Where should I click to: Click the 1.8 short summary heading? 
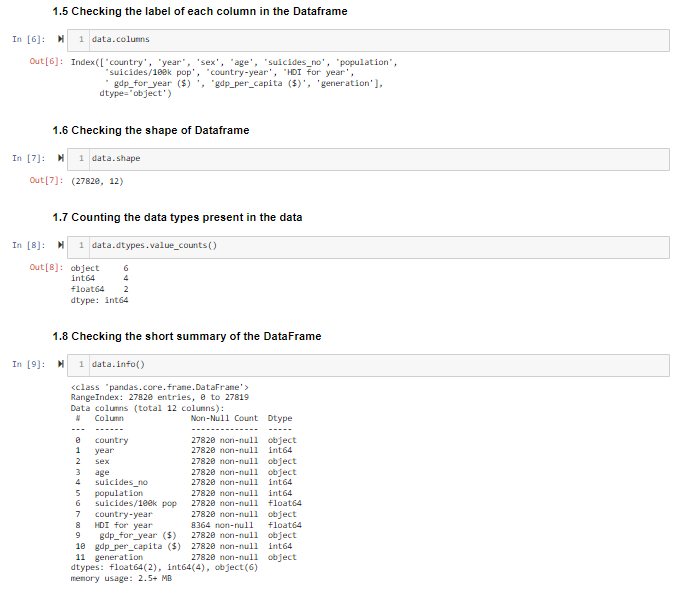point(187,336)
